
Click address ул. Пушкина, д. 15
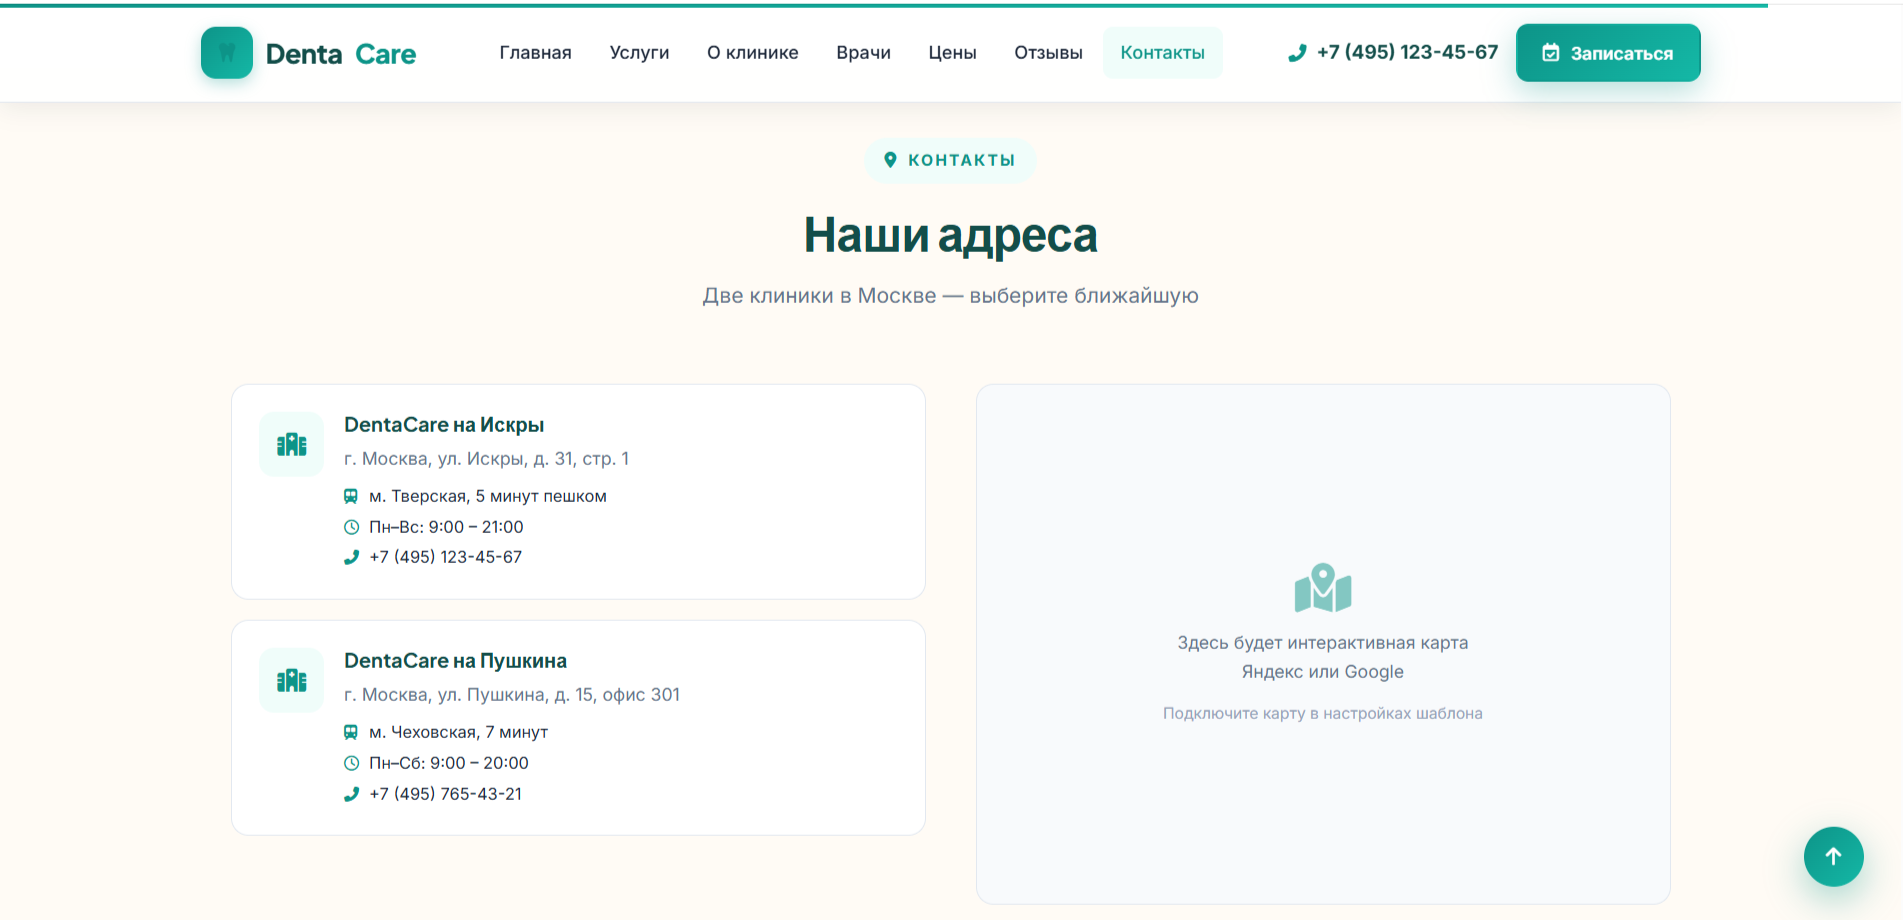click(512, 695)
